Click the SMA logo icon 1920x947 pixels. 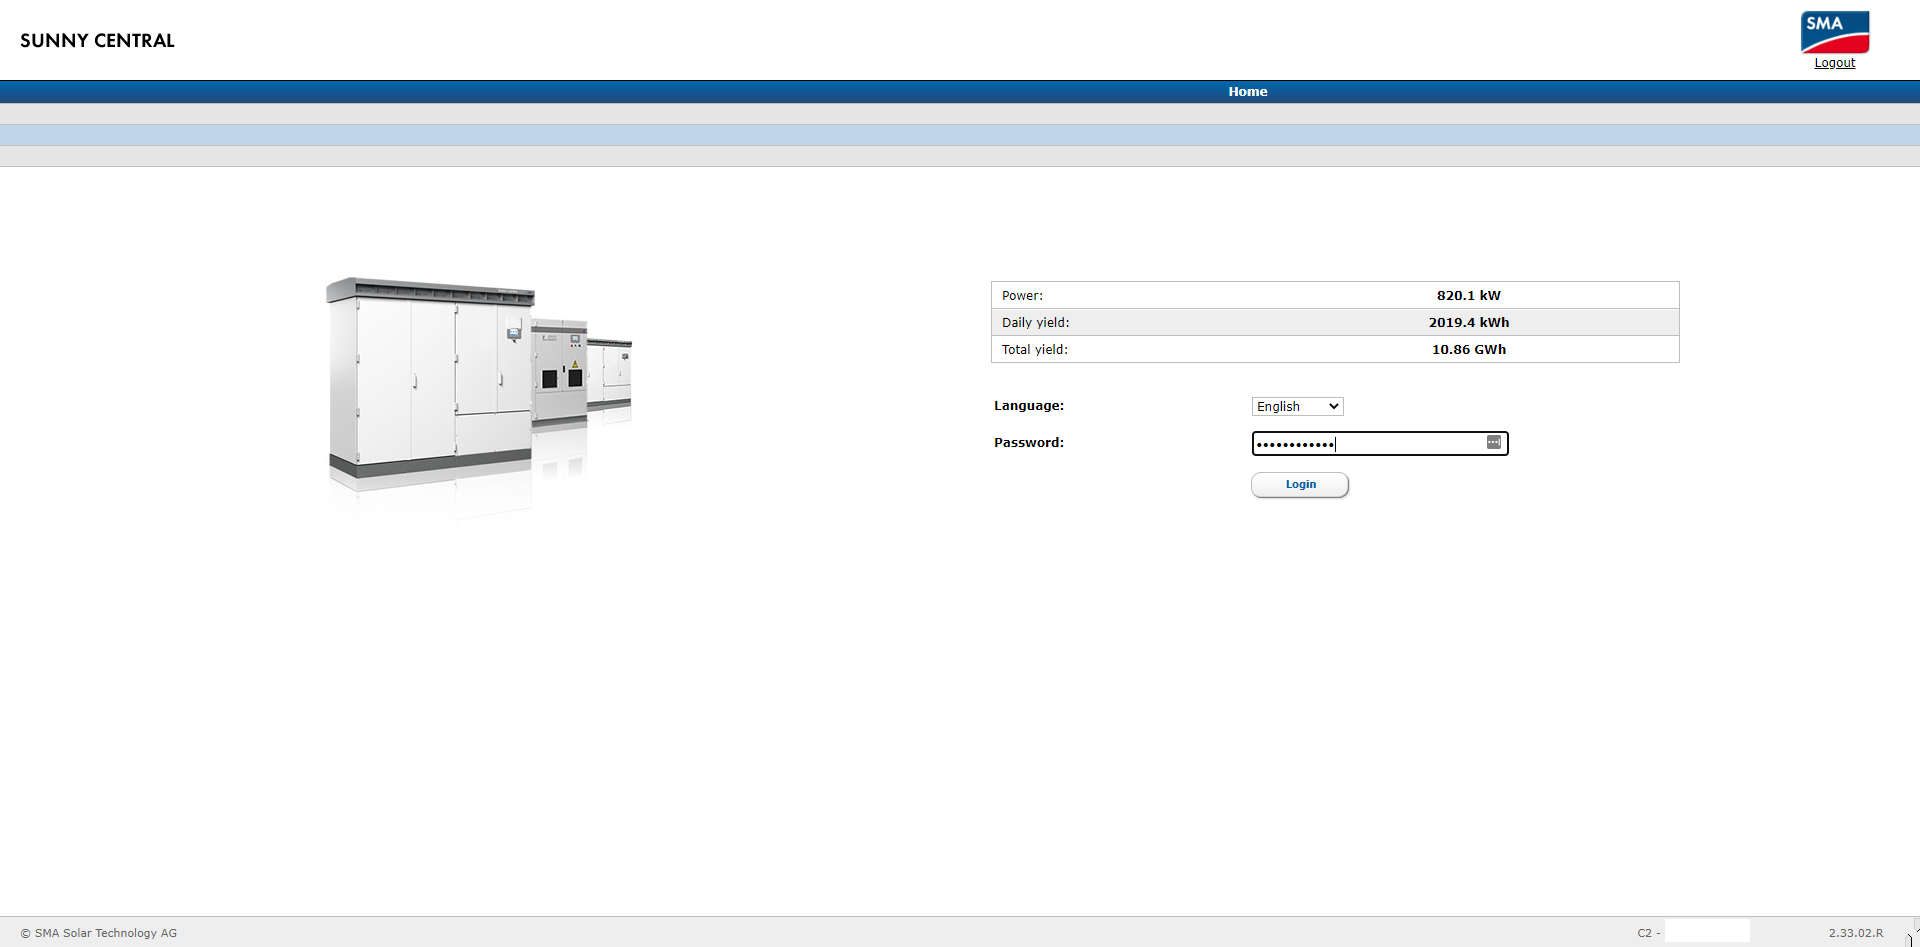[x=1835, y=32]
